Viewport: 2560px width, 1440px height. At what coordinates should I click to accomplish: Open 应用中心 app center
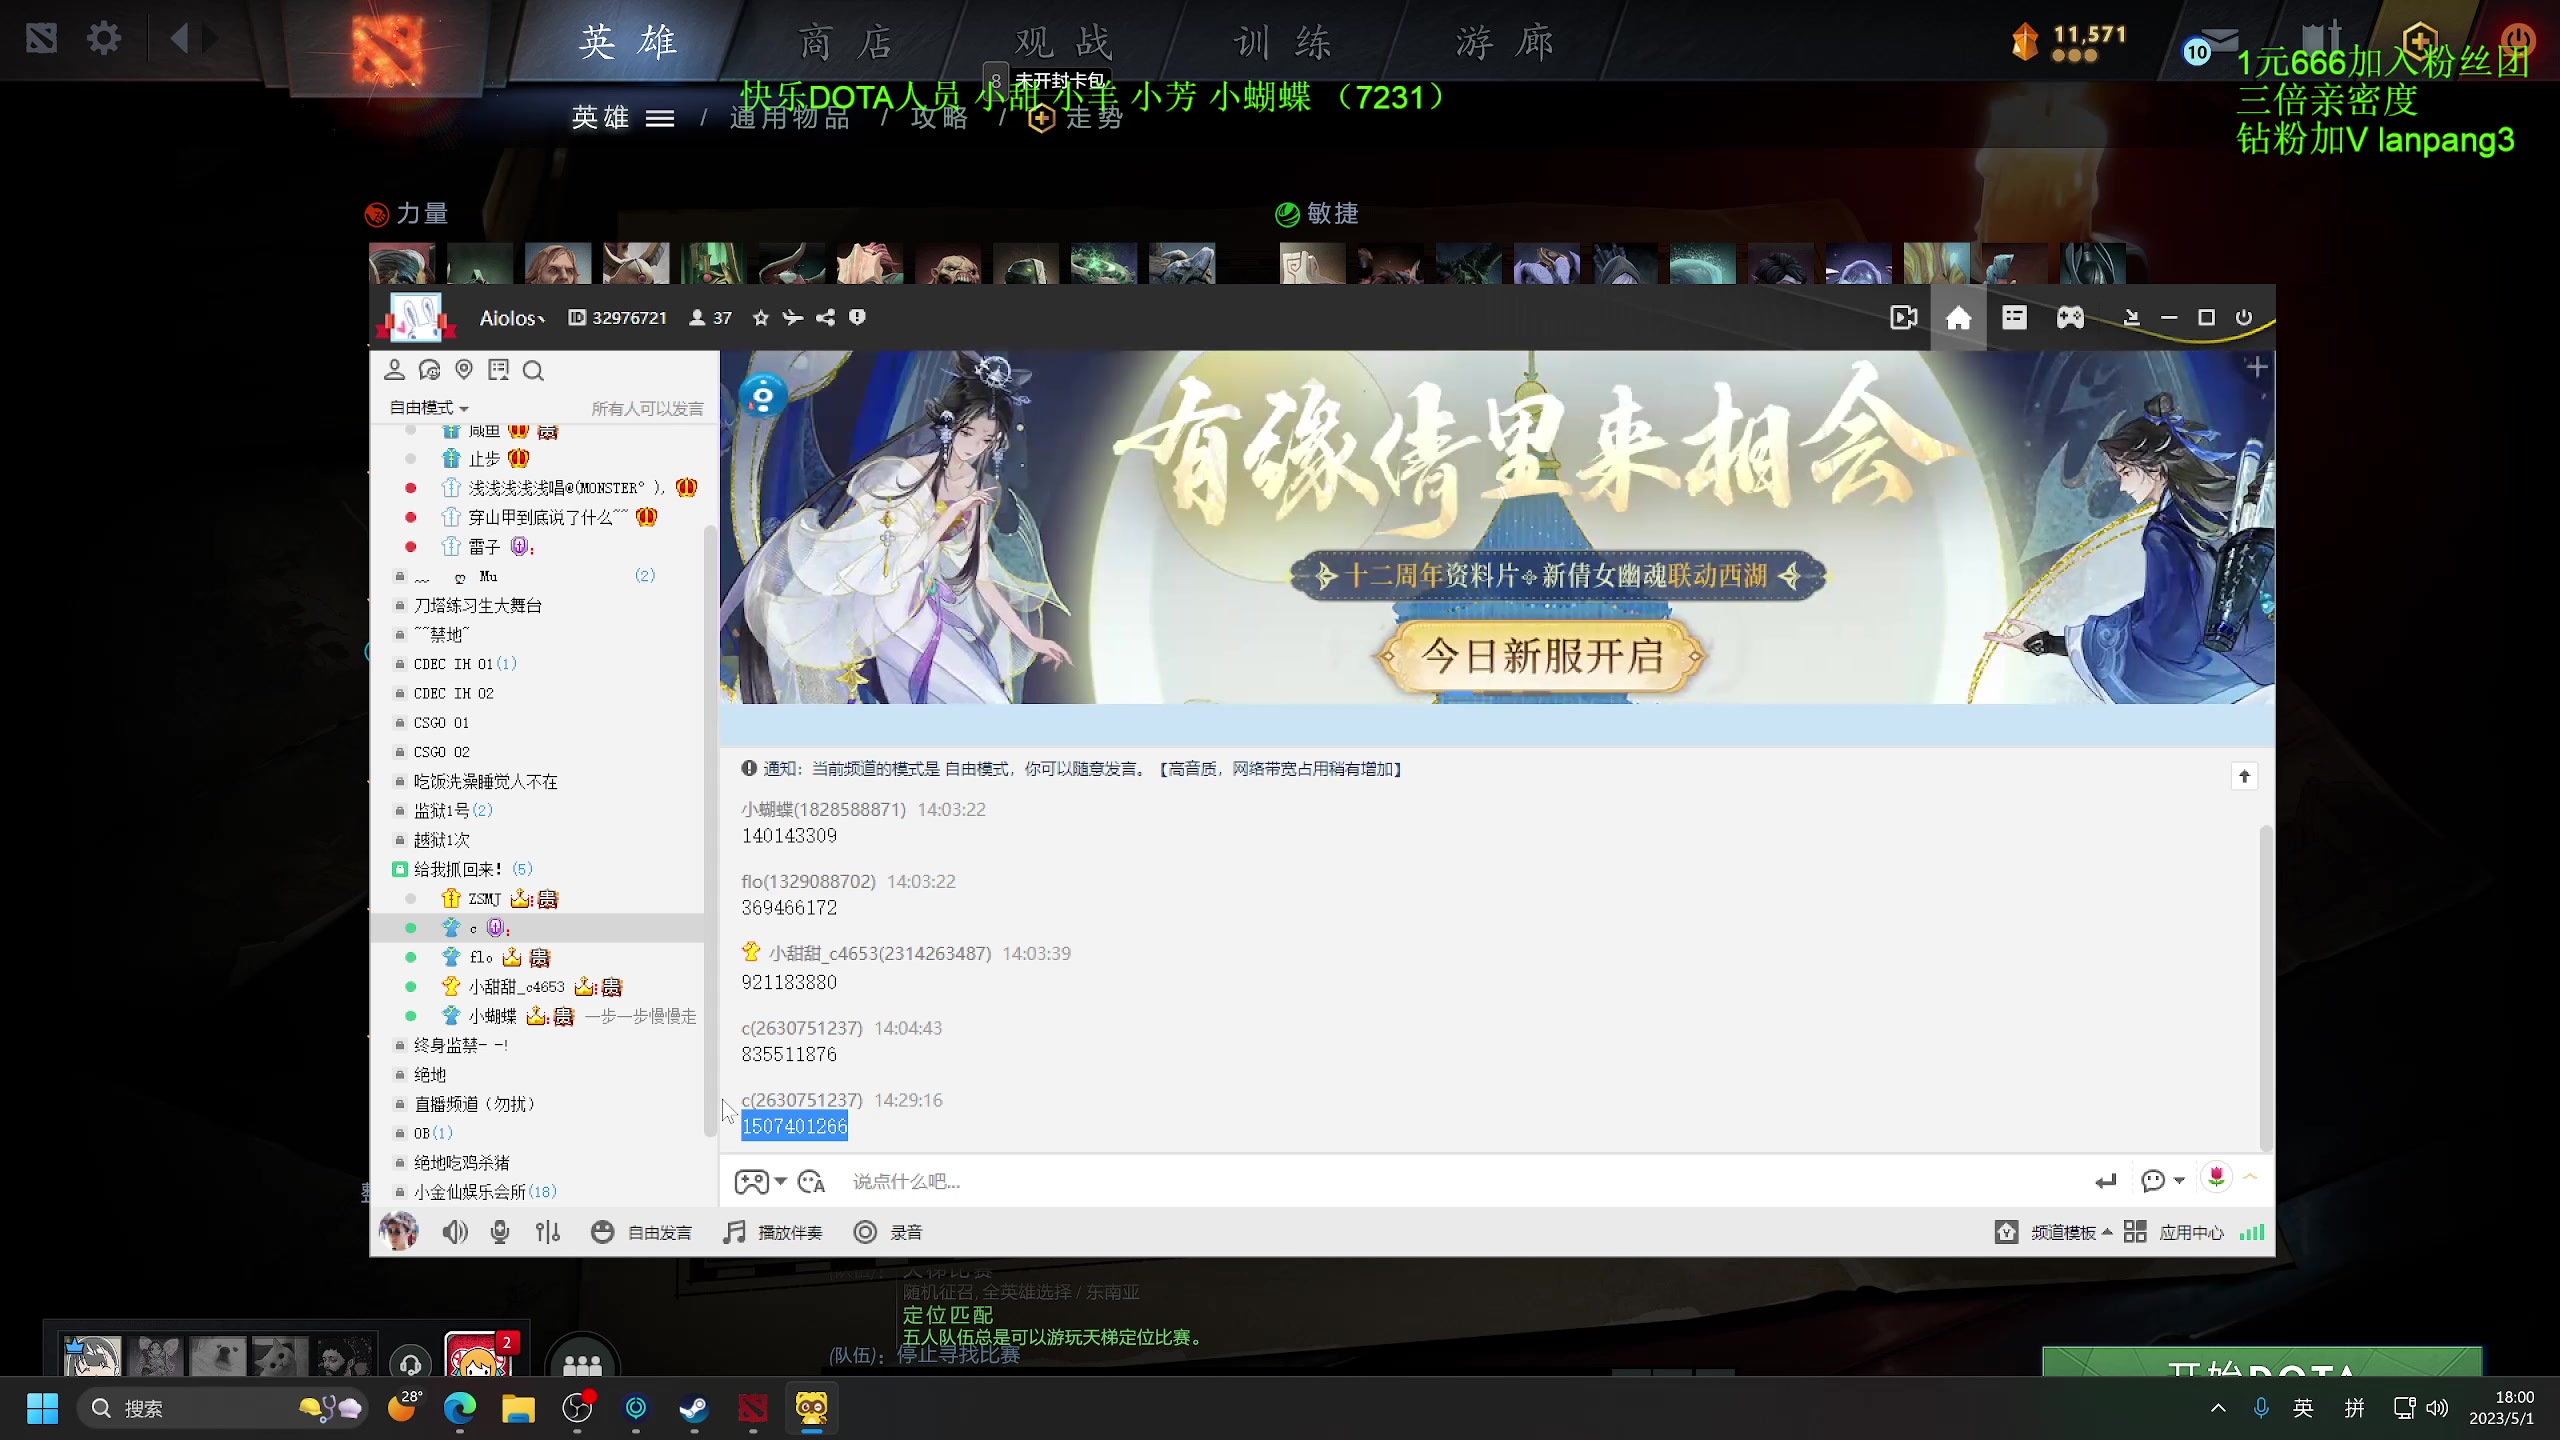coord(2173,1232)
